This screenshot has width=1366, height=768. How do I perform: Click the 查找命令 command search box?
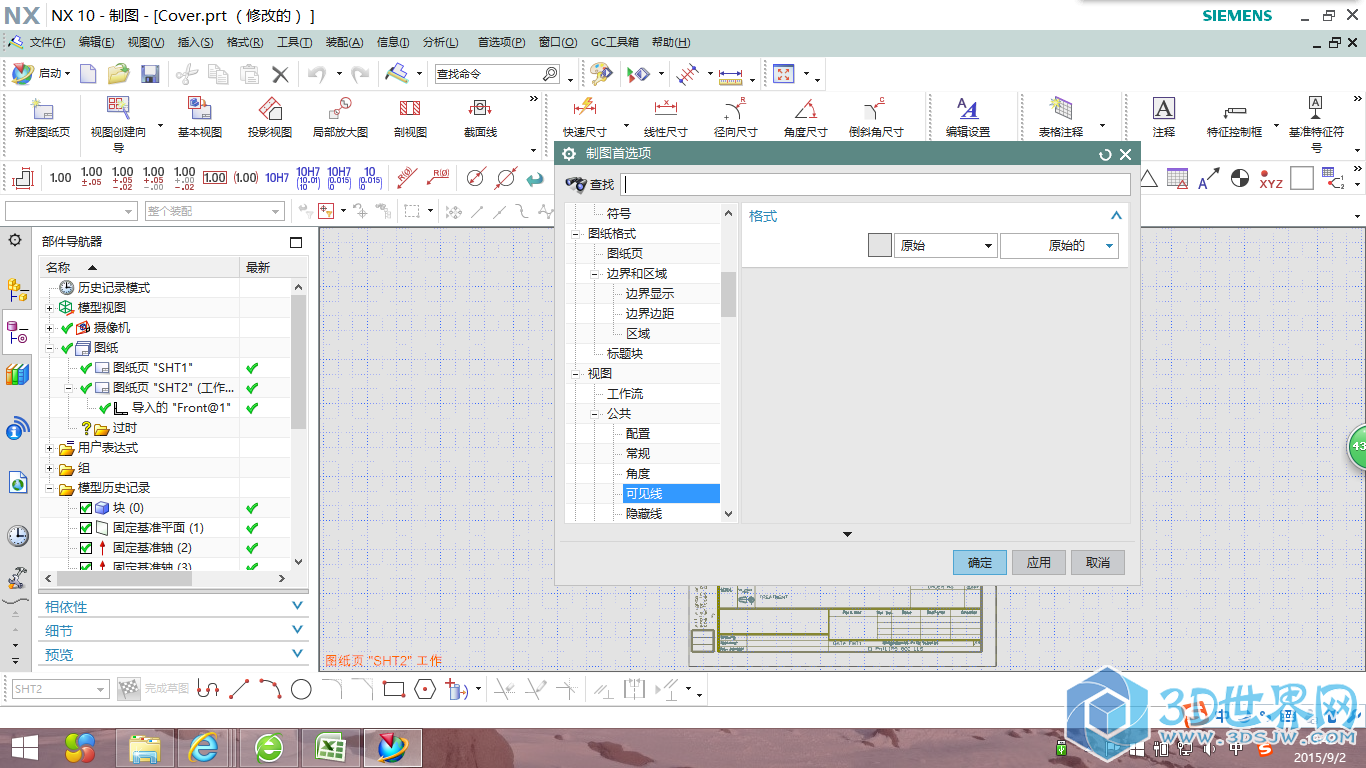pyautogui.click(x=497, y=74)
